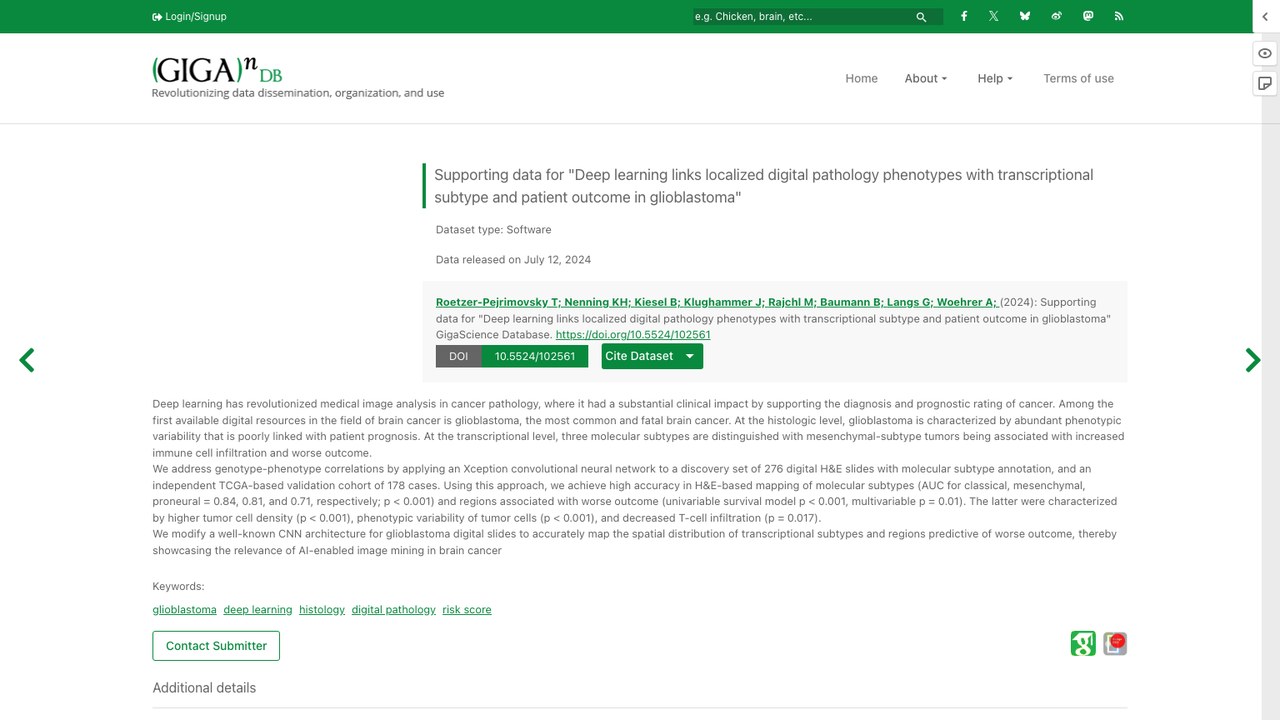Click the Bluesky butterfly icon
Viewport: 1280px width, 720px height.
point(1025,16)
